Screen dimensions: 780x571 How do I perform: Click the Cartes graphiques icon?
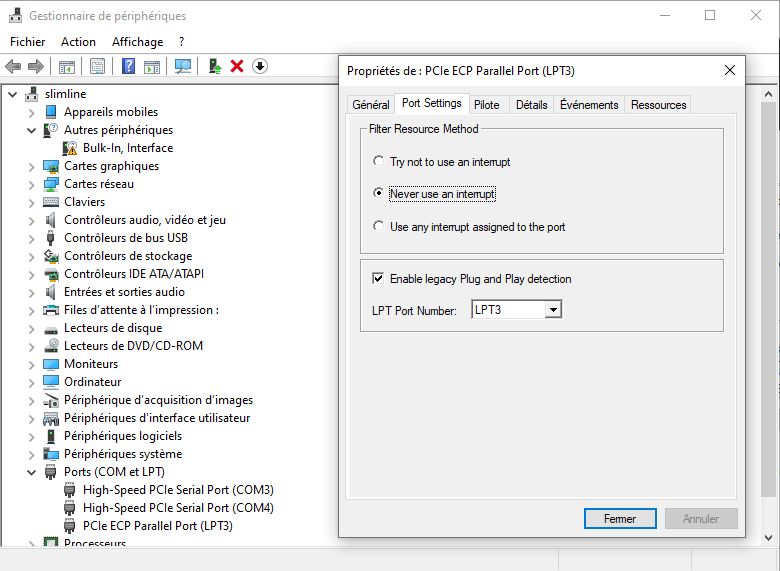pyautogui.click(x=51, y=166)
